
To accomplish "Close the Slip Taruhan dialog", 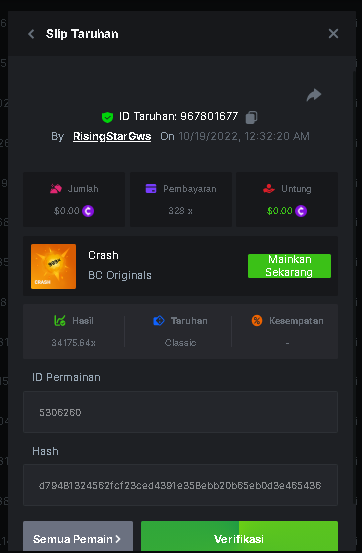I will pyautogui.click(x=333, y=34).
